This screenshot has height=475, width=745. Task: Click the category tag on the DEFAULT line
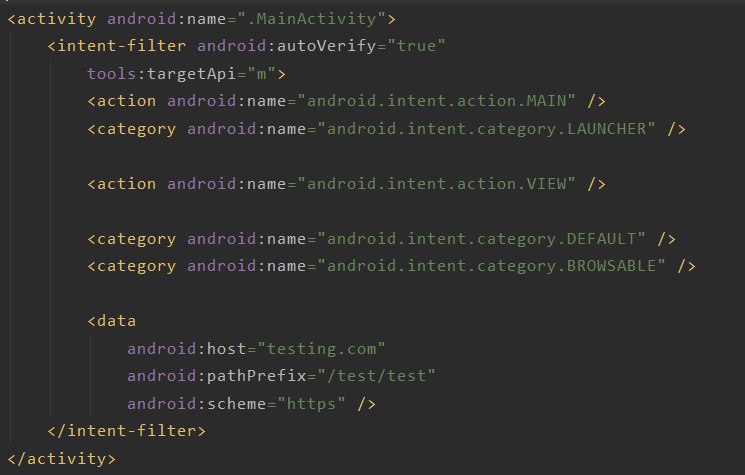tap(132, 238)
